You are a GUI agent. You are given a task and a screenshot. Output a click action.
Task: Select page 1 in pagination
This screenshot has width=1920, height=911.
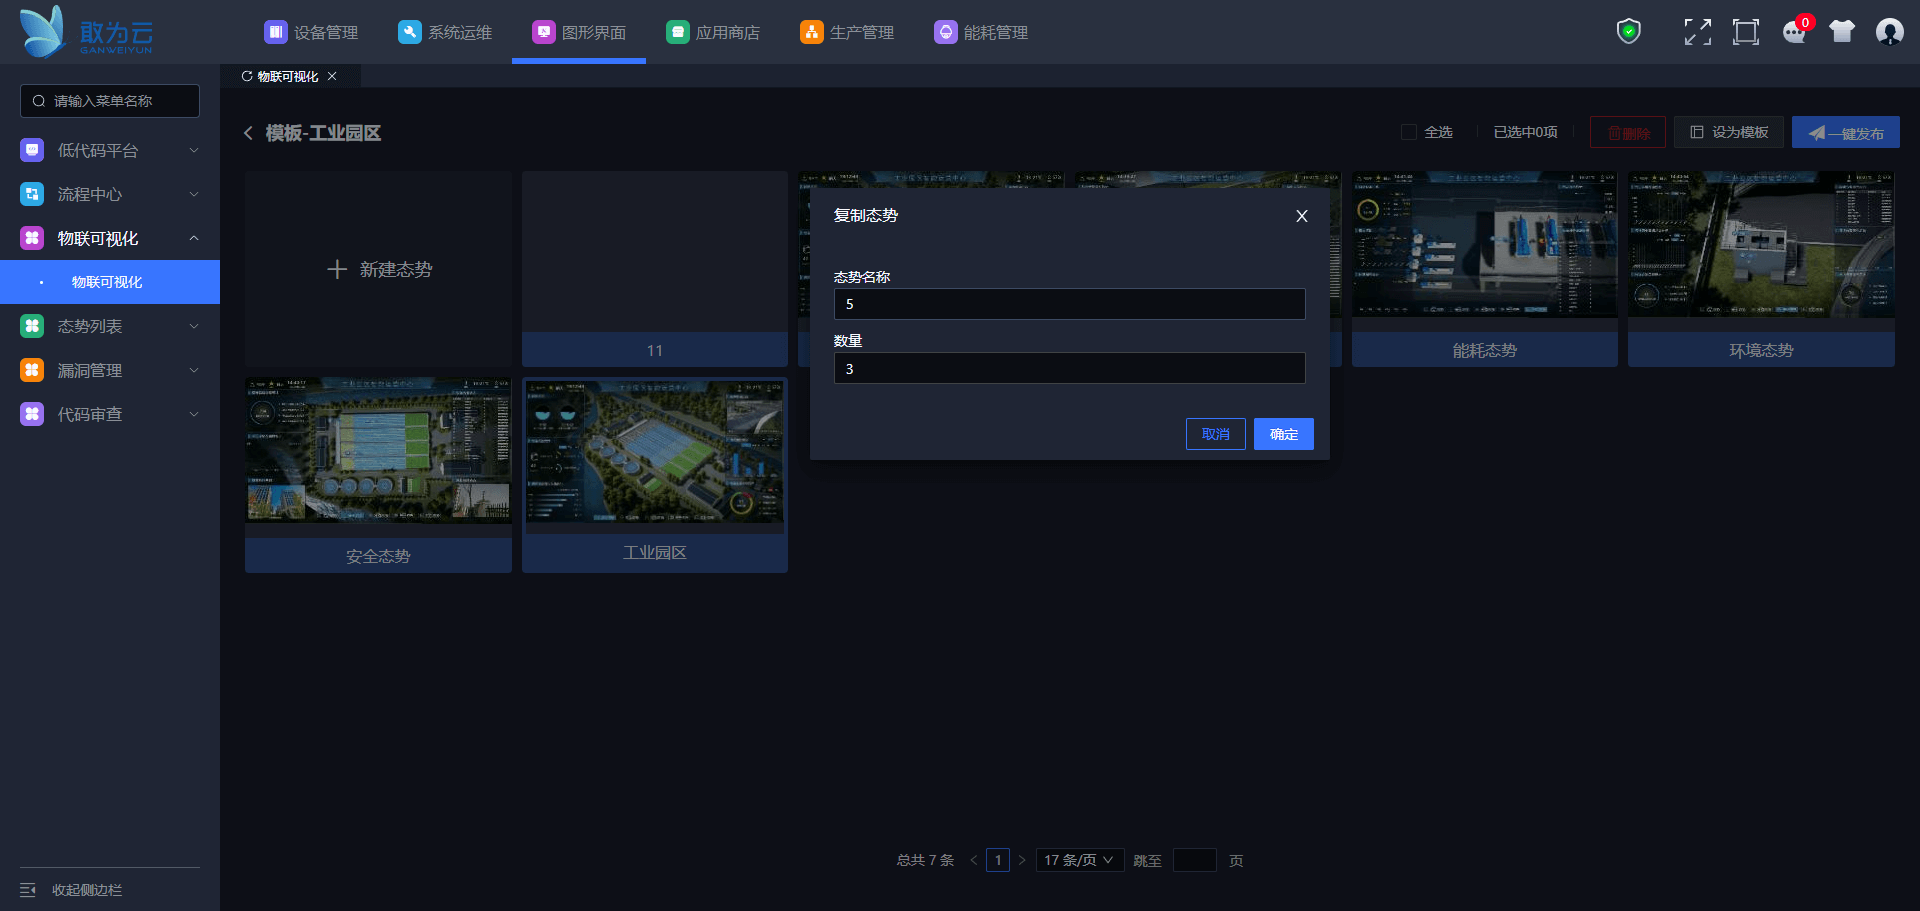(x=998, y=860)
